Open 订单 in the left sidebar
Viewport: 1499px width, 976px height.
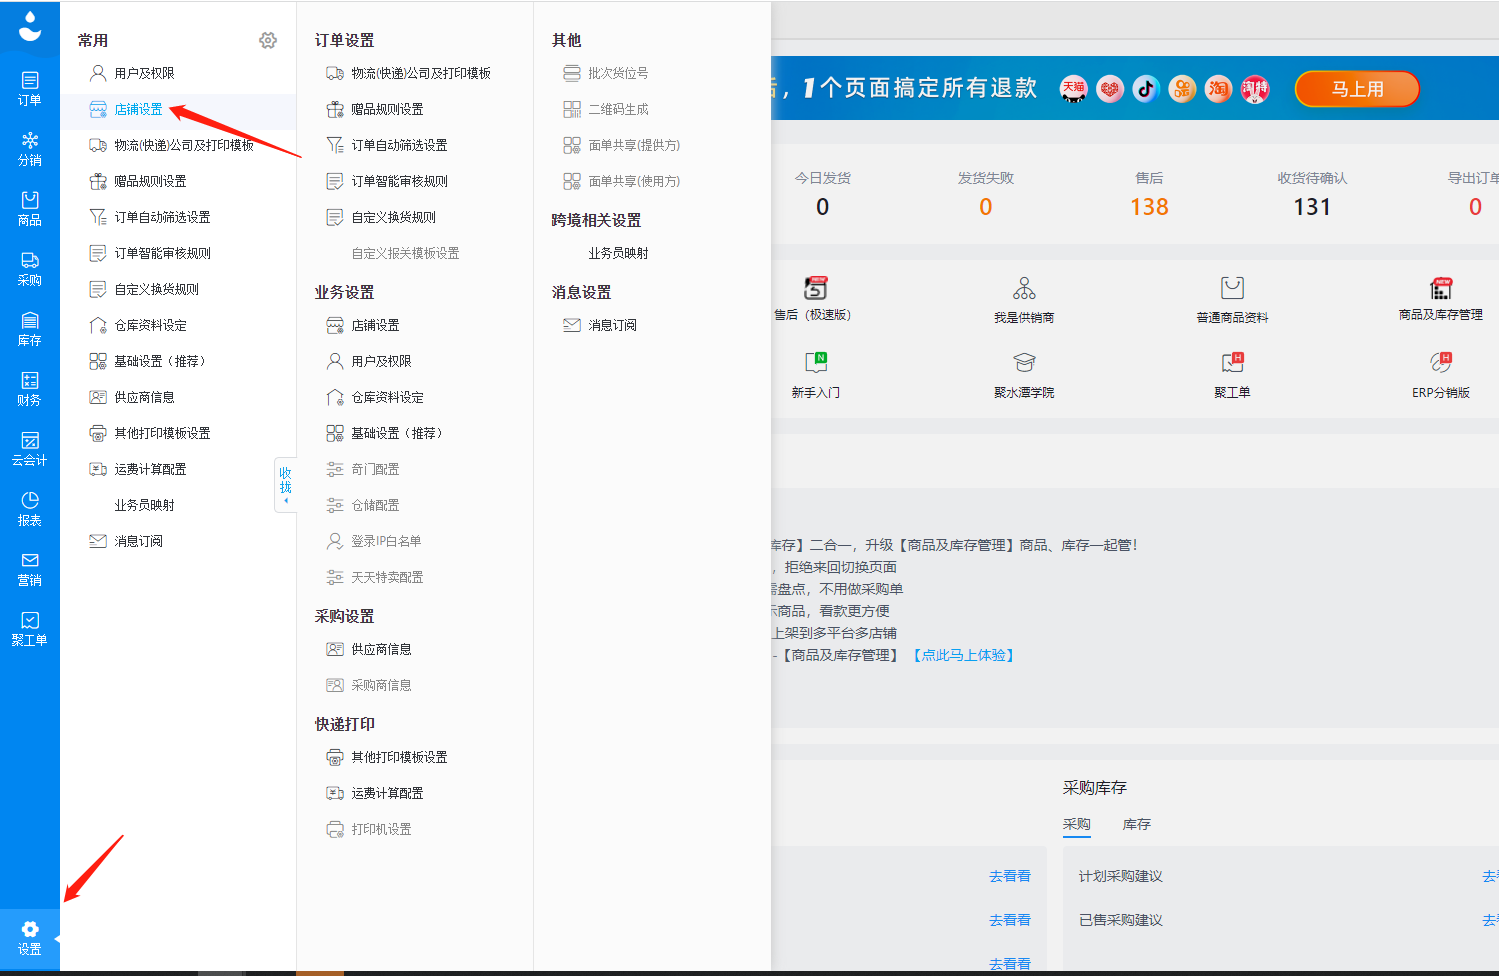coord(30,88)
